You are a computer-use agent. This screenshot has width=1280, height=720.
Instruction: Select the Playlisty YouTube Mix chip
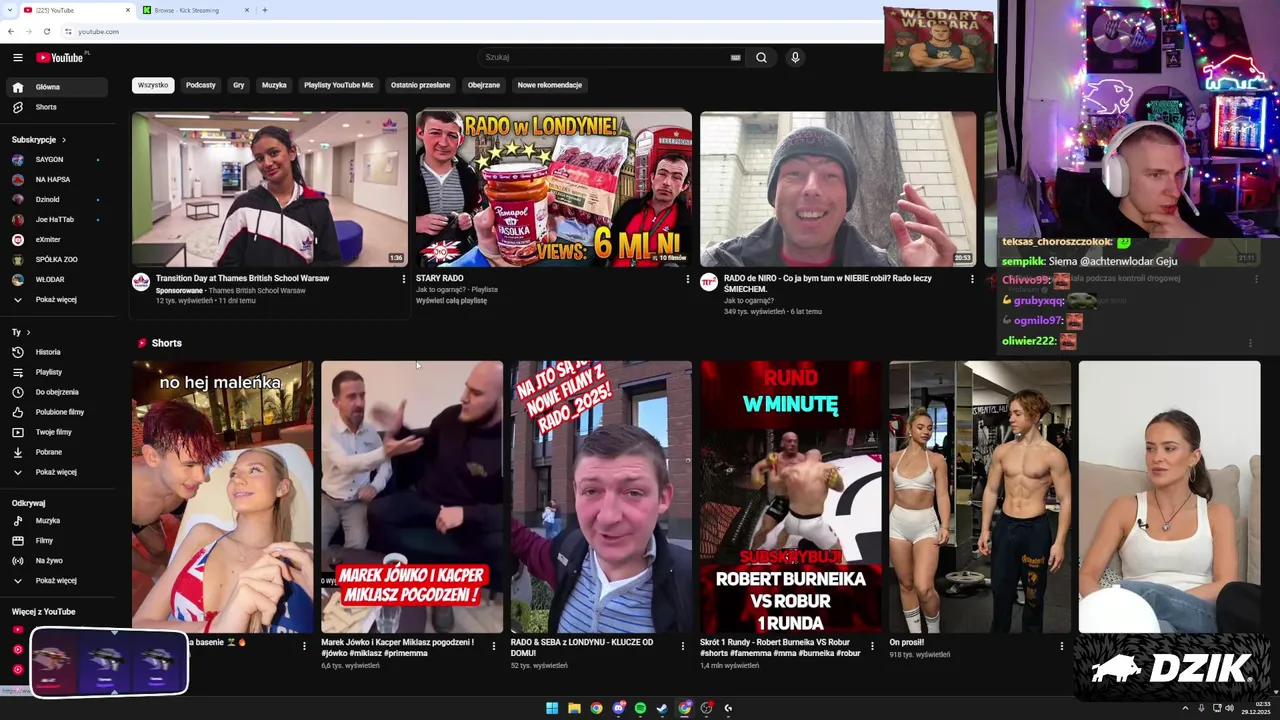(x=339, y=85)
